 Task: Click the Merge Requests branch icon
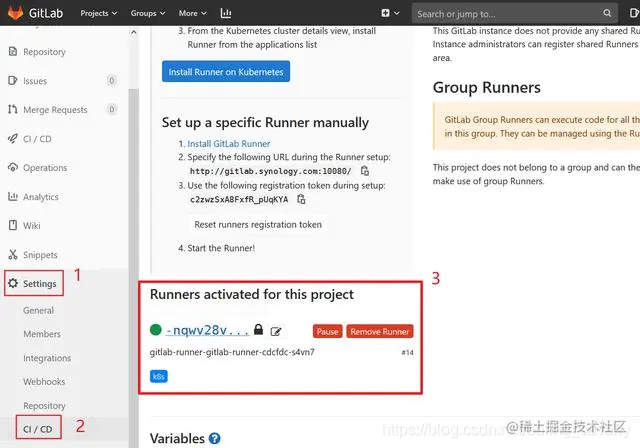[x=13, y=109]
